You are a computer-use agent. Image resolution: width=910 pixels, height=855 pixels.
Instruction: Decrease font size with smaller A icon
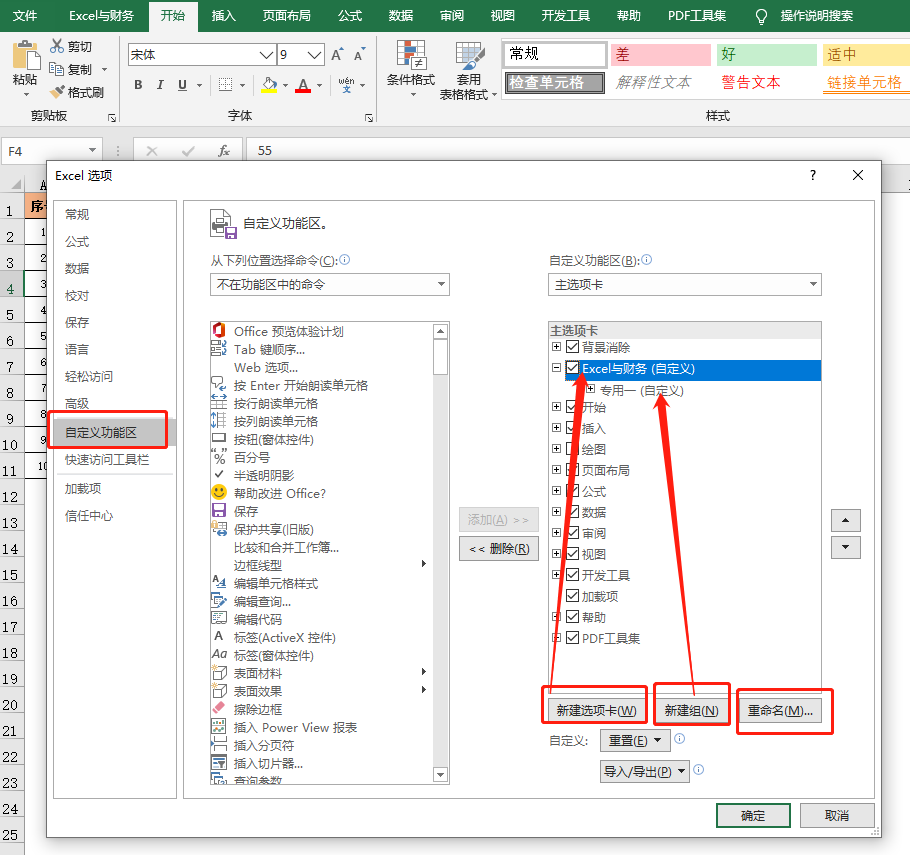point(359,55)
